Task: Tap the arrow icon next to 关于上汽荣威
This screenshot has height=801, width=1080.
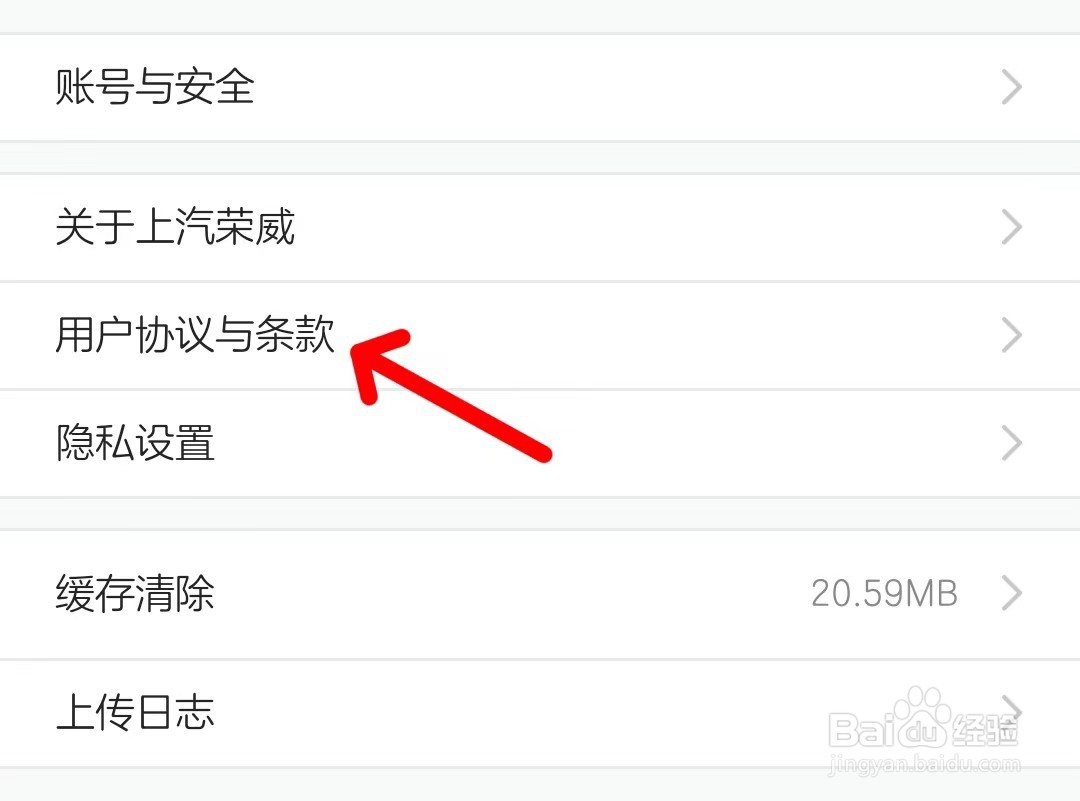Action: point(1011,227)
